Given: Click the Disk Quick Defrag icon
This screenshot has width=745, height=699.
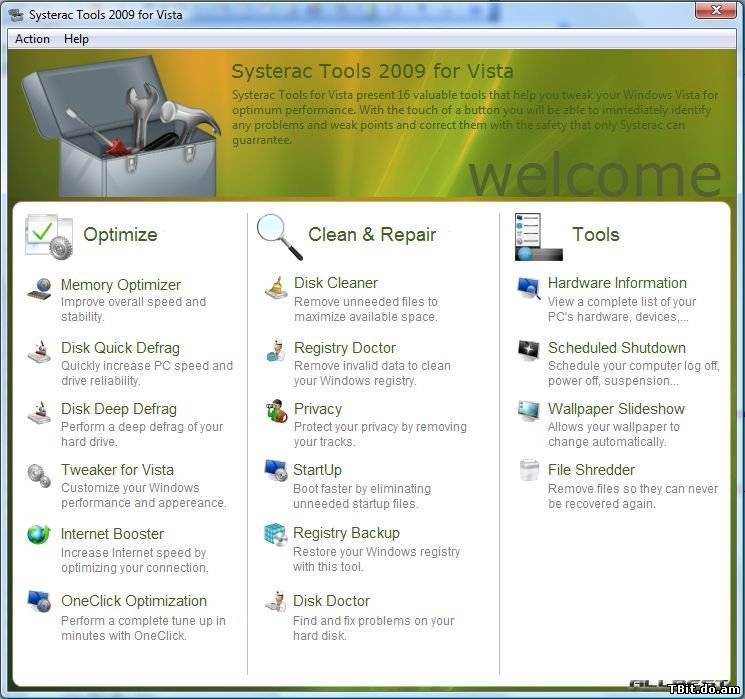Looking at the screenshot, I should coord(39,352).
